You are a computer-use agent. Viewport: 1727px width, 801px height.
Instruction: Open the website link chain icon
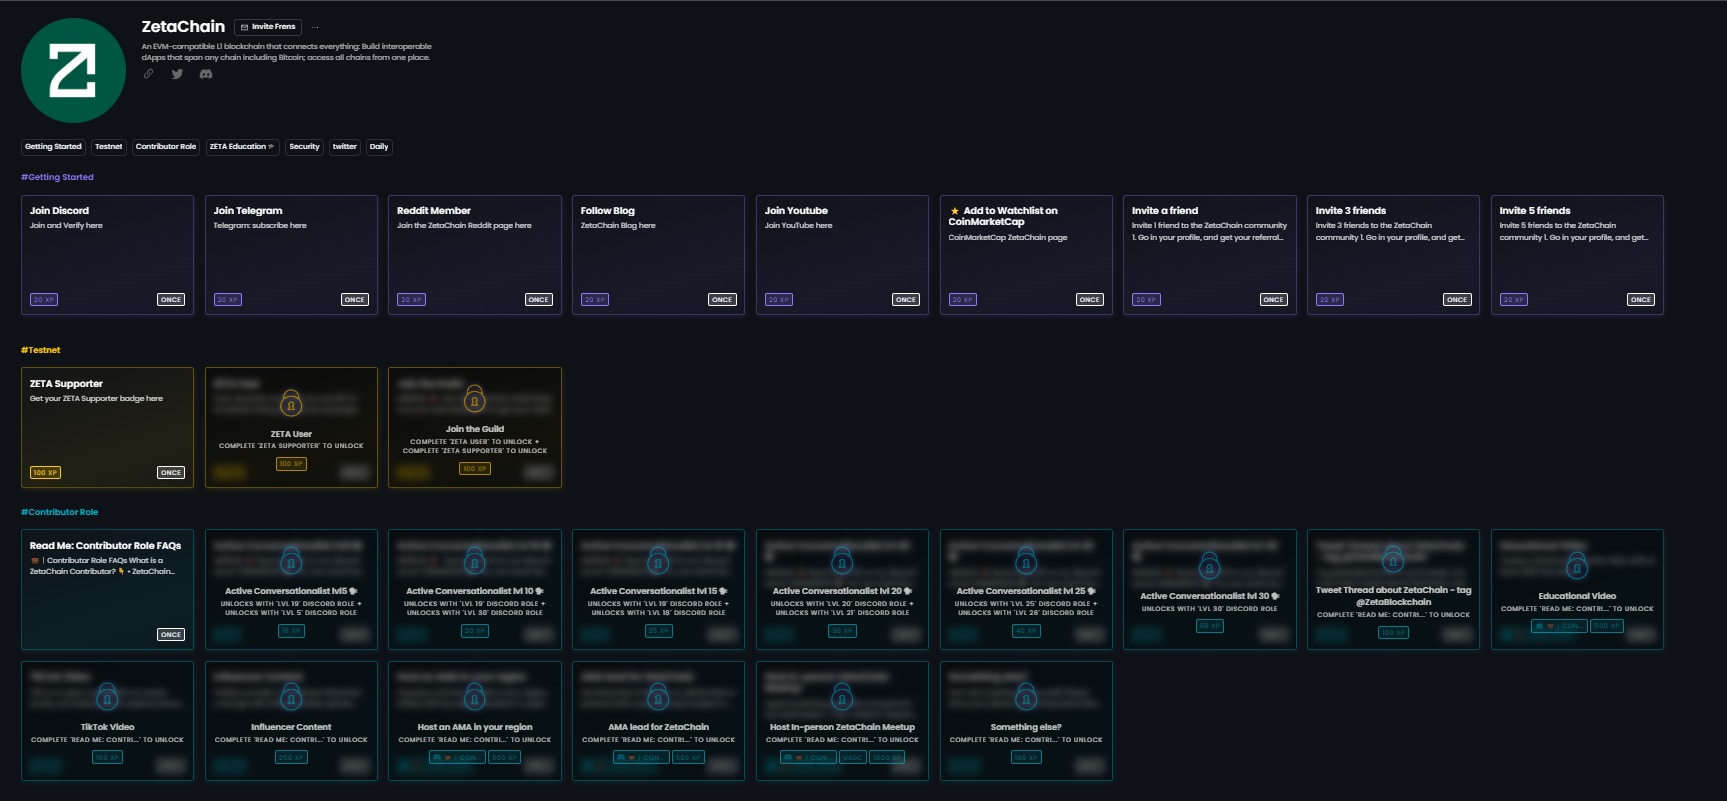pyautogui.click(x=148, y=74)
